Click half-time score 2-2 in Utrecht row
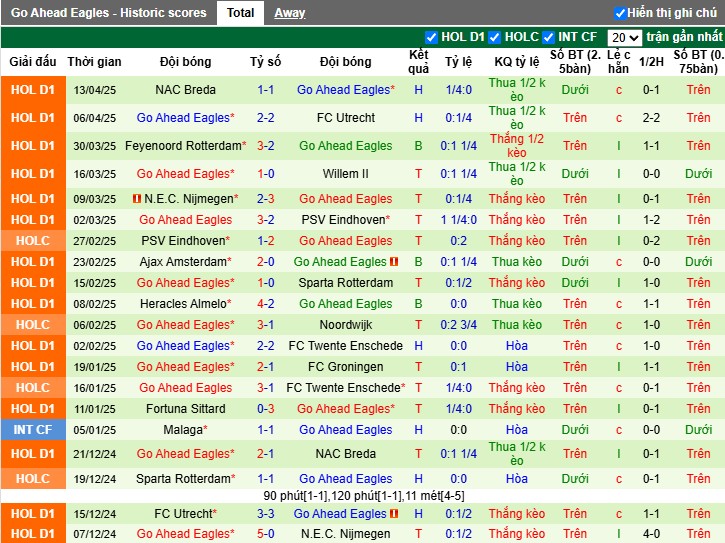 click(651, 118)
